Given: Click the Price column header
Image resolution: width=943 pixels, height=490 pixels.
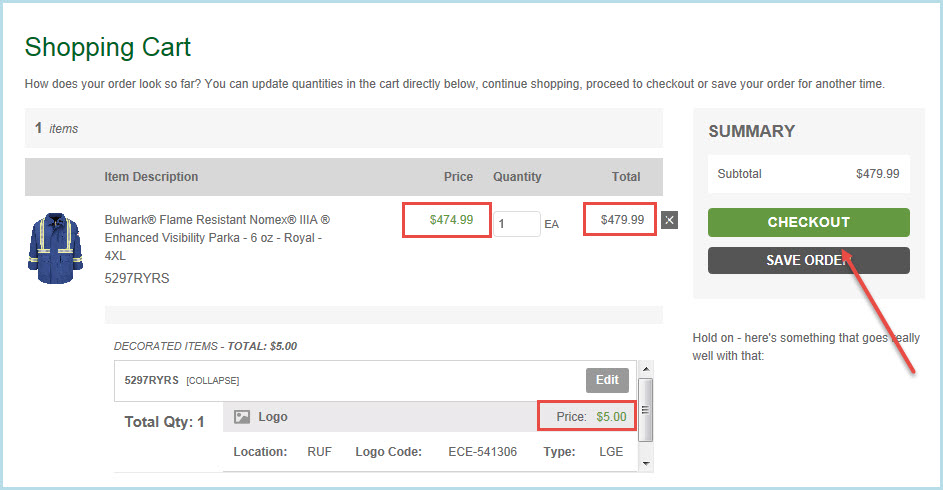Looking at the screenshot, I should pyautogui.click(x=458, y=177).
